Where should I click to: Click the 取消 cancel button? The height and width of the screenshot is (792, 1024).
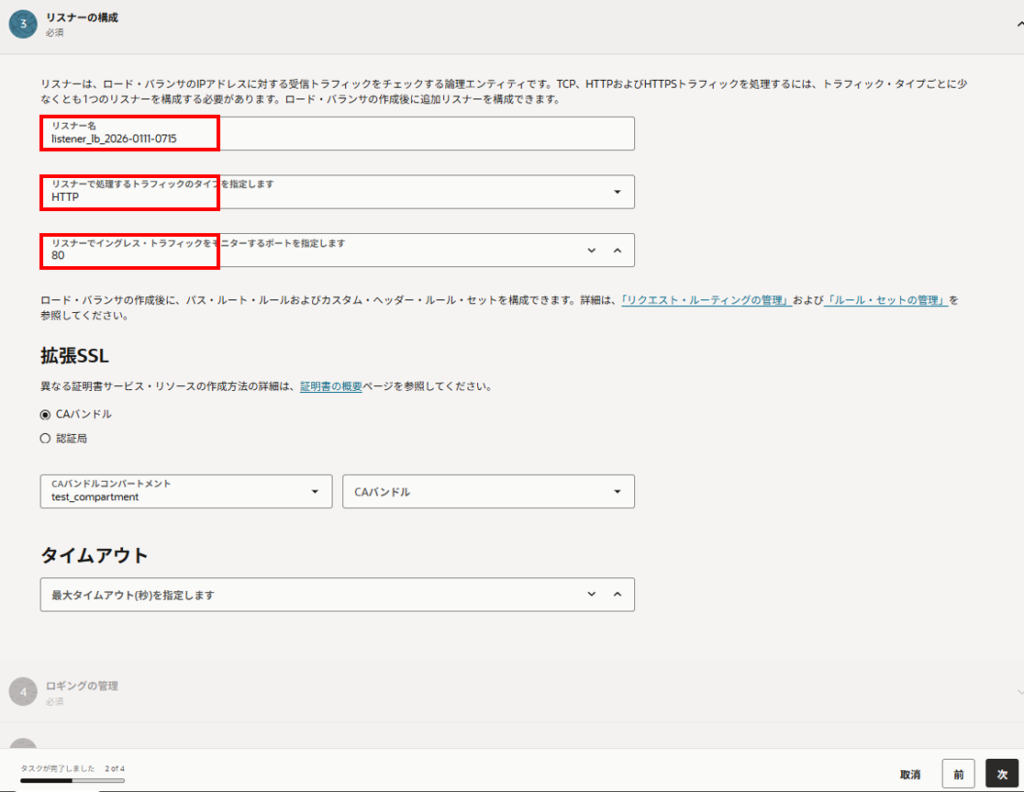910,774
